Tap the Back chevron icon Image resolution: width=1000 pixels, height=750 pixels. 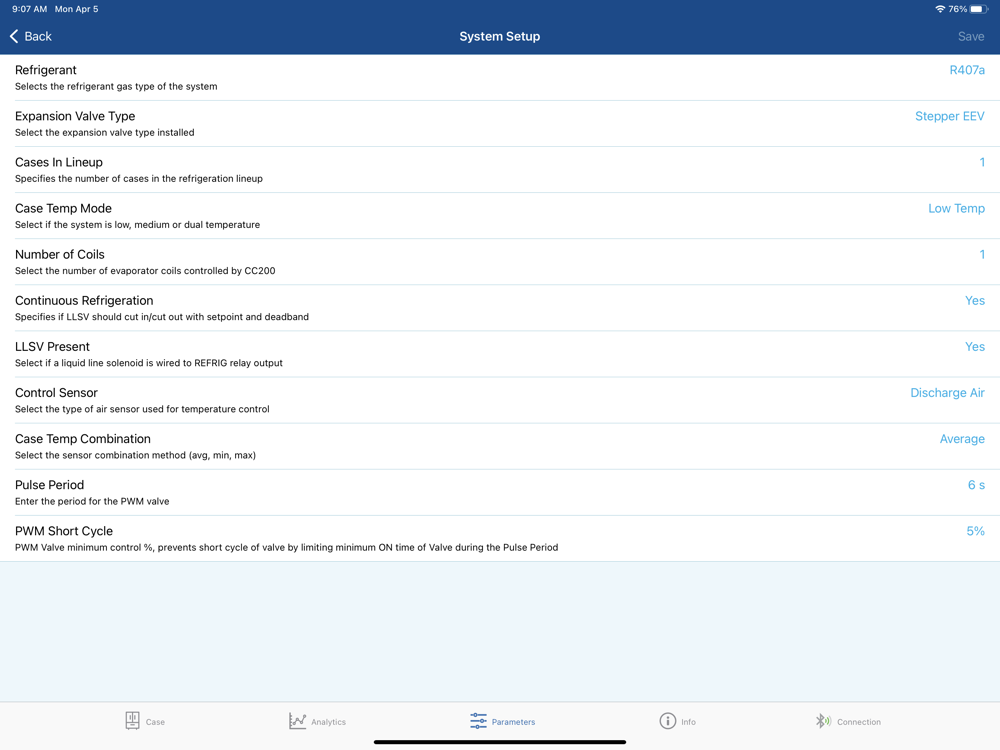14,36
